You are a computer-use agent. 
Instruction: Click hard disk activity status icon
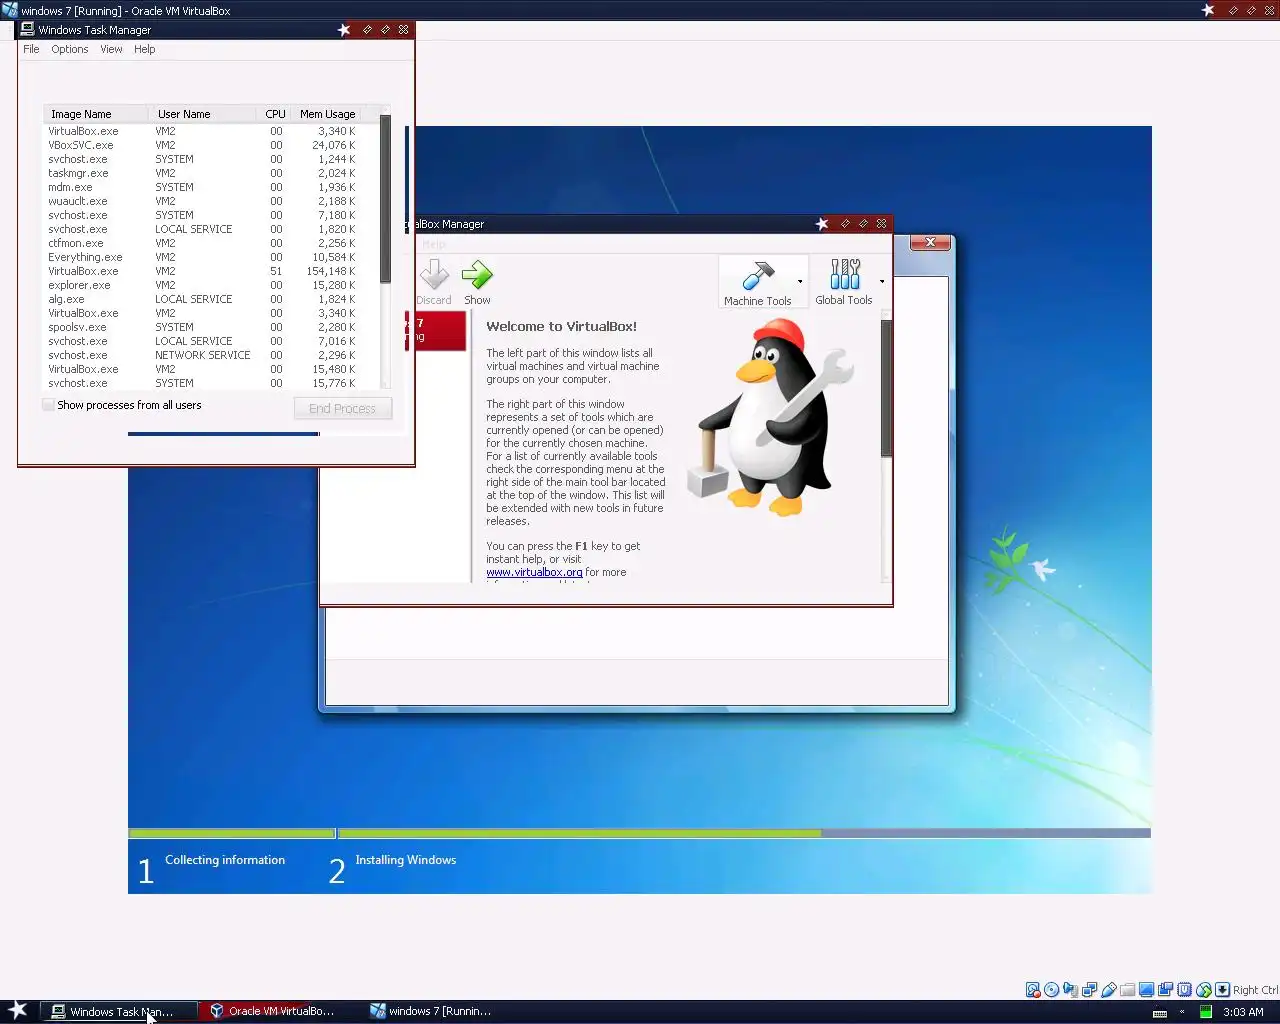(1033, 989)
